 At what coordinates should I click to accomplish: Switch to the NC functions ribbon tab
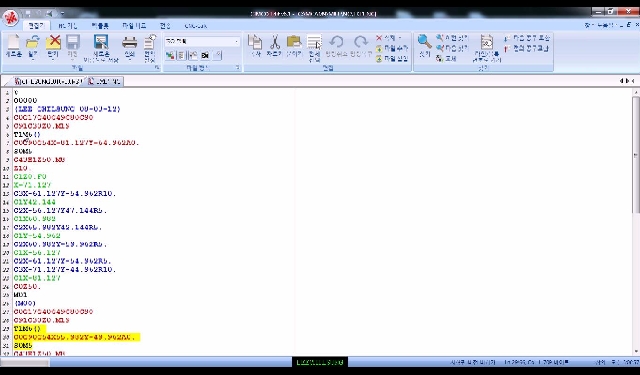[x=67, y=26]
